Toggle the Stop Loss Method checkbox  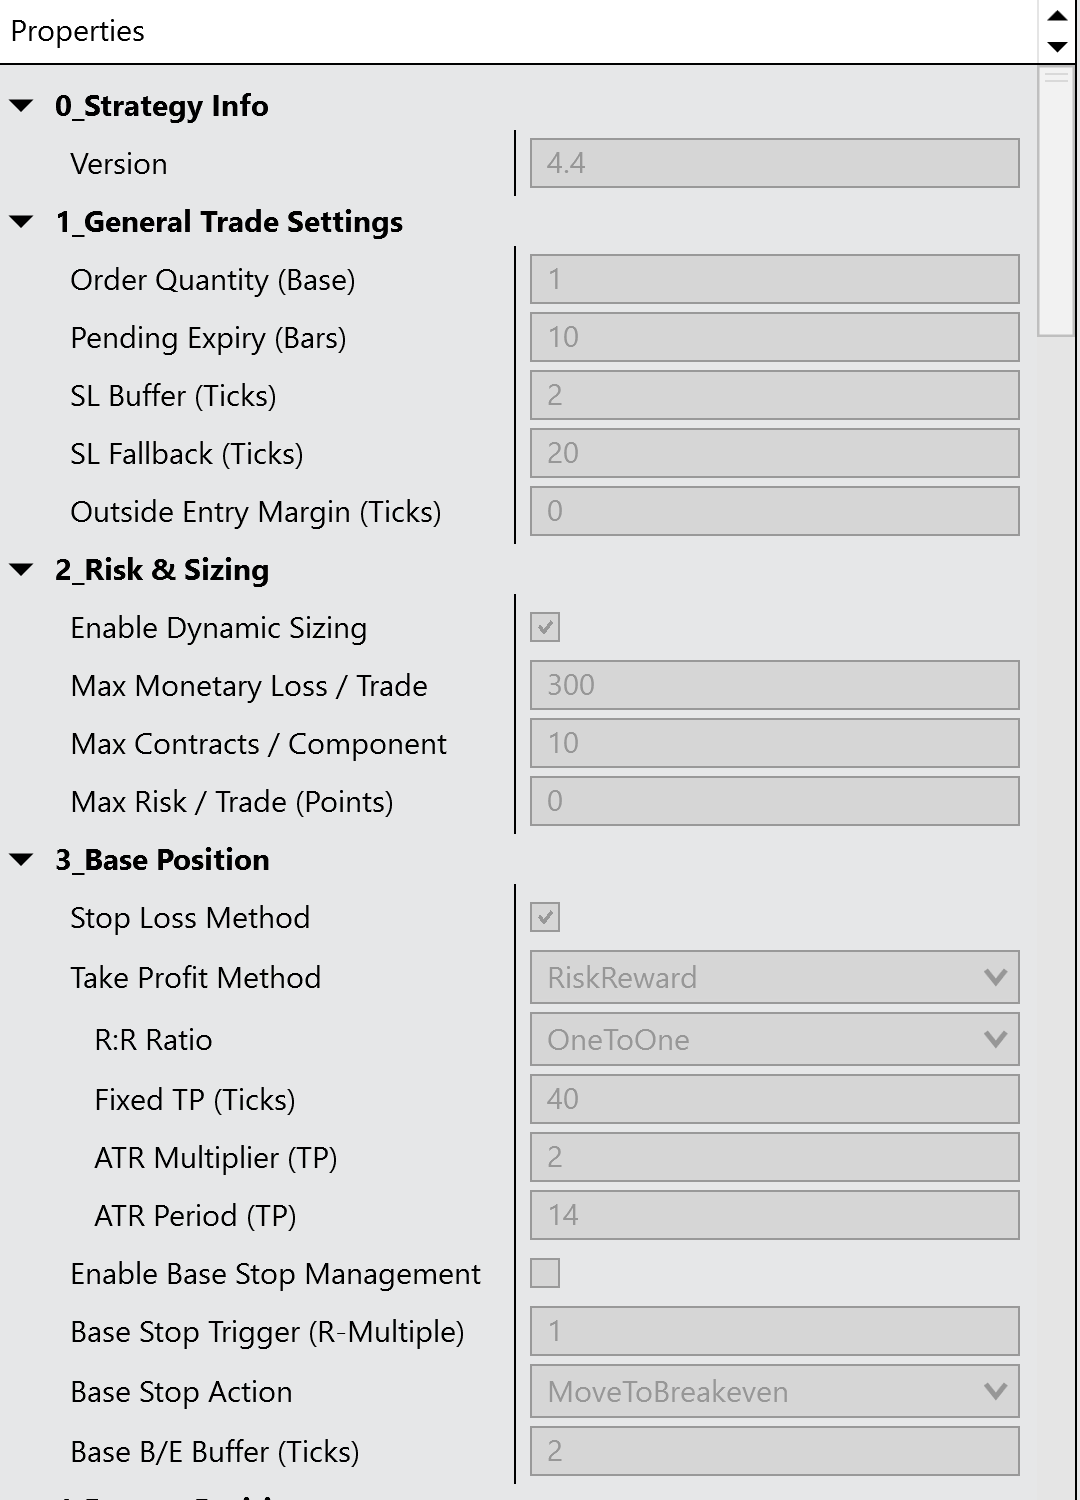545,918
